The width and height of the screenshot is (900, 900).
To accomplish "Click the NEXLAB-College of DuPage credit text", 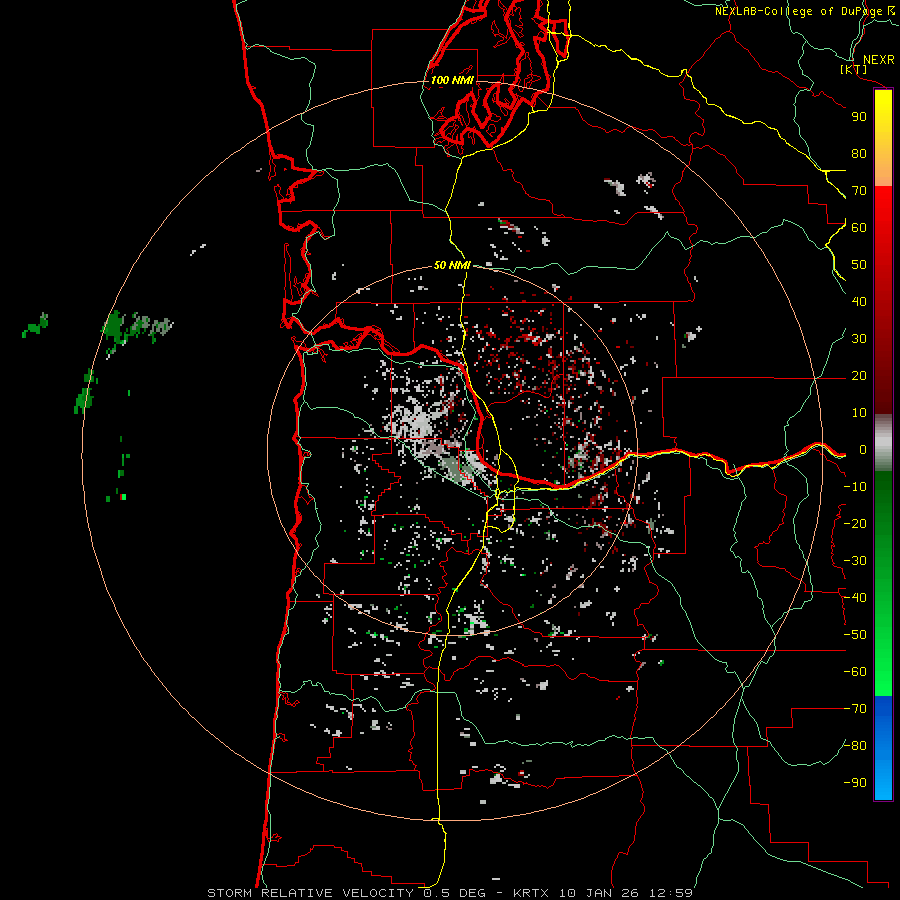I will click(805, 11).
